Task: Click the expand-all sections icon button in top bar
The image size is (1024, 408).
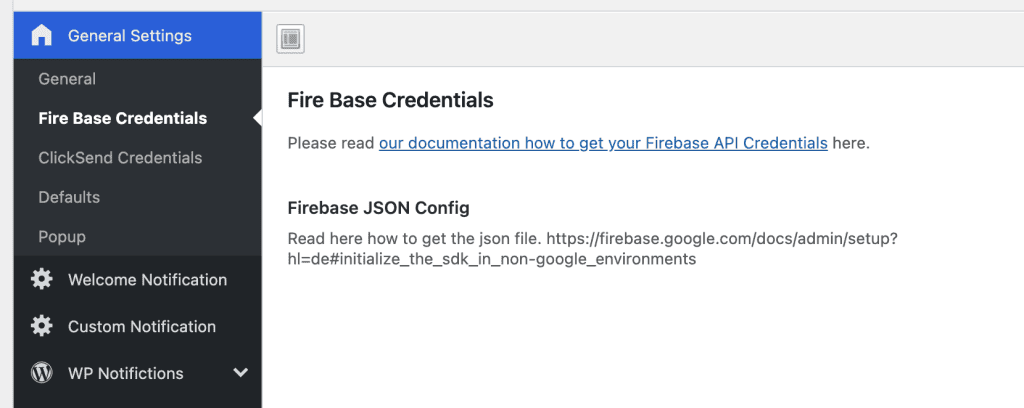Action: pos(291,39)
